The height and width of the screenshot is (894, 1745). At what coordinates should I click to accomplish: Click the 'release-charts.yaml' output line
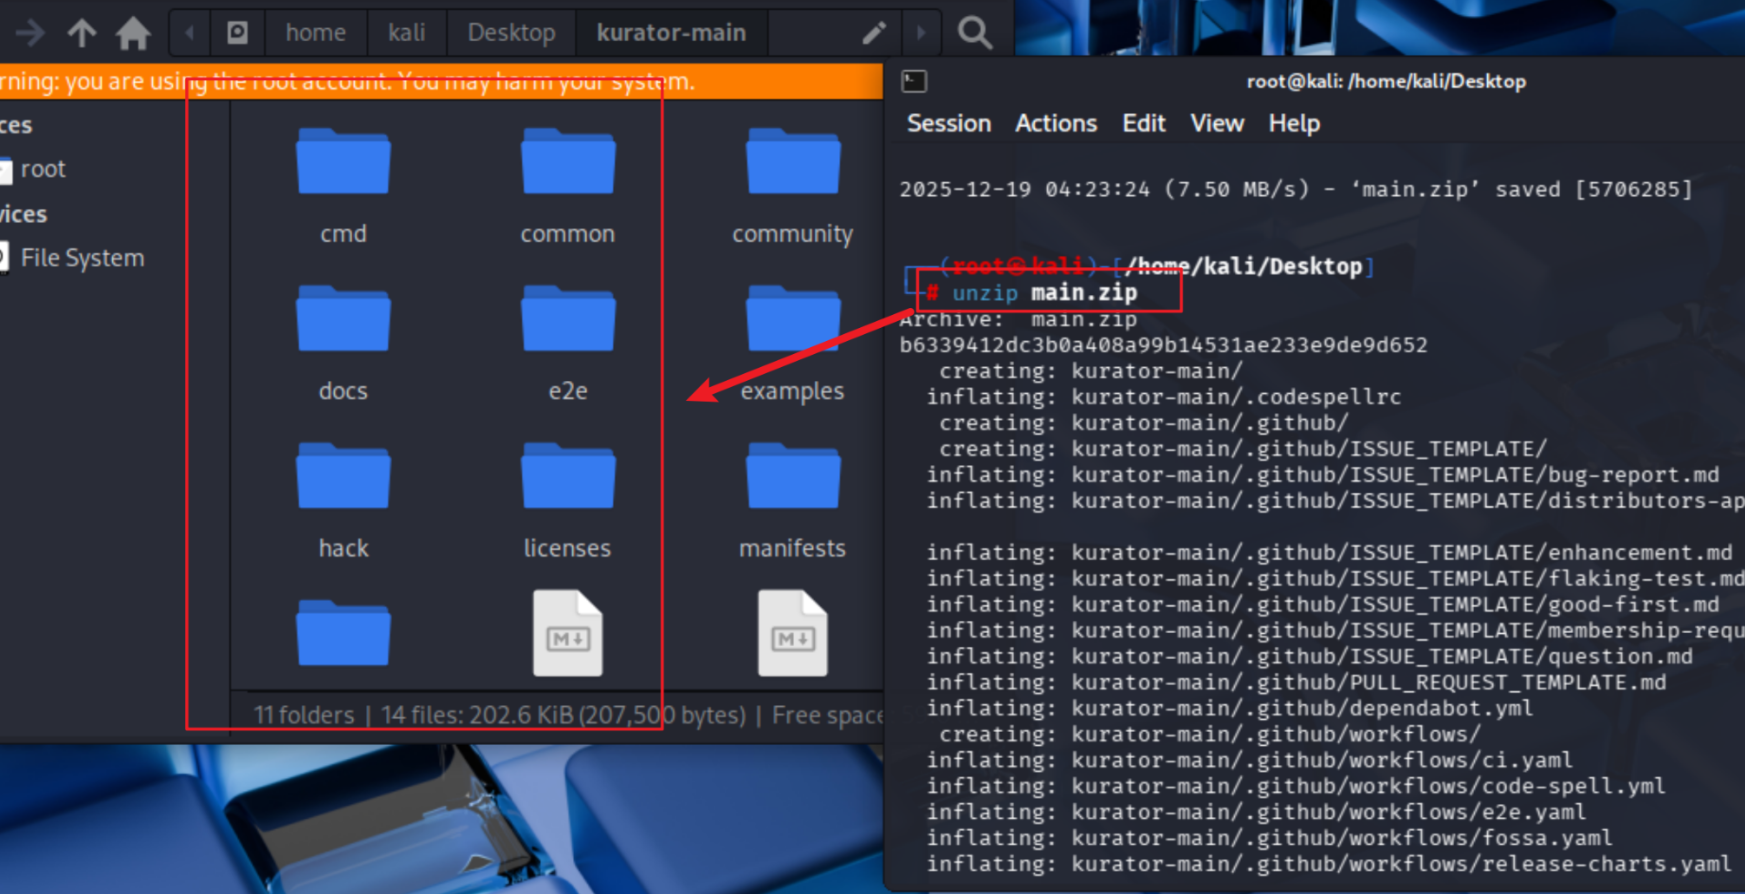(x=1329, y=865)
